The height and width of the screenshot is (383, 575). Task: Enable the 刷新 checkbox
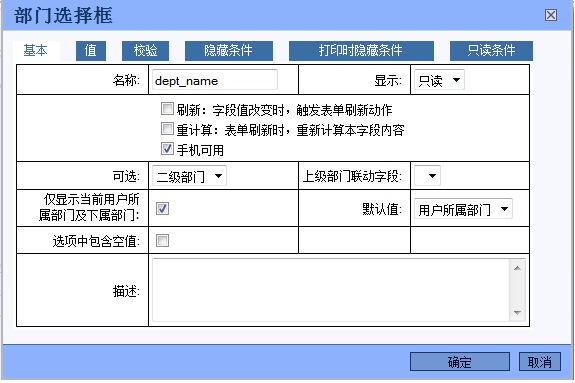pos(167,109)
